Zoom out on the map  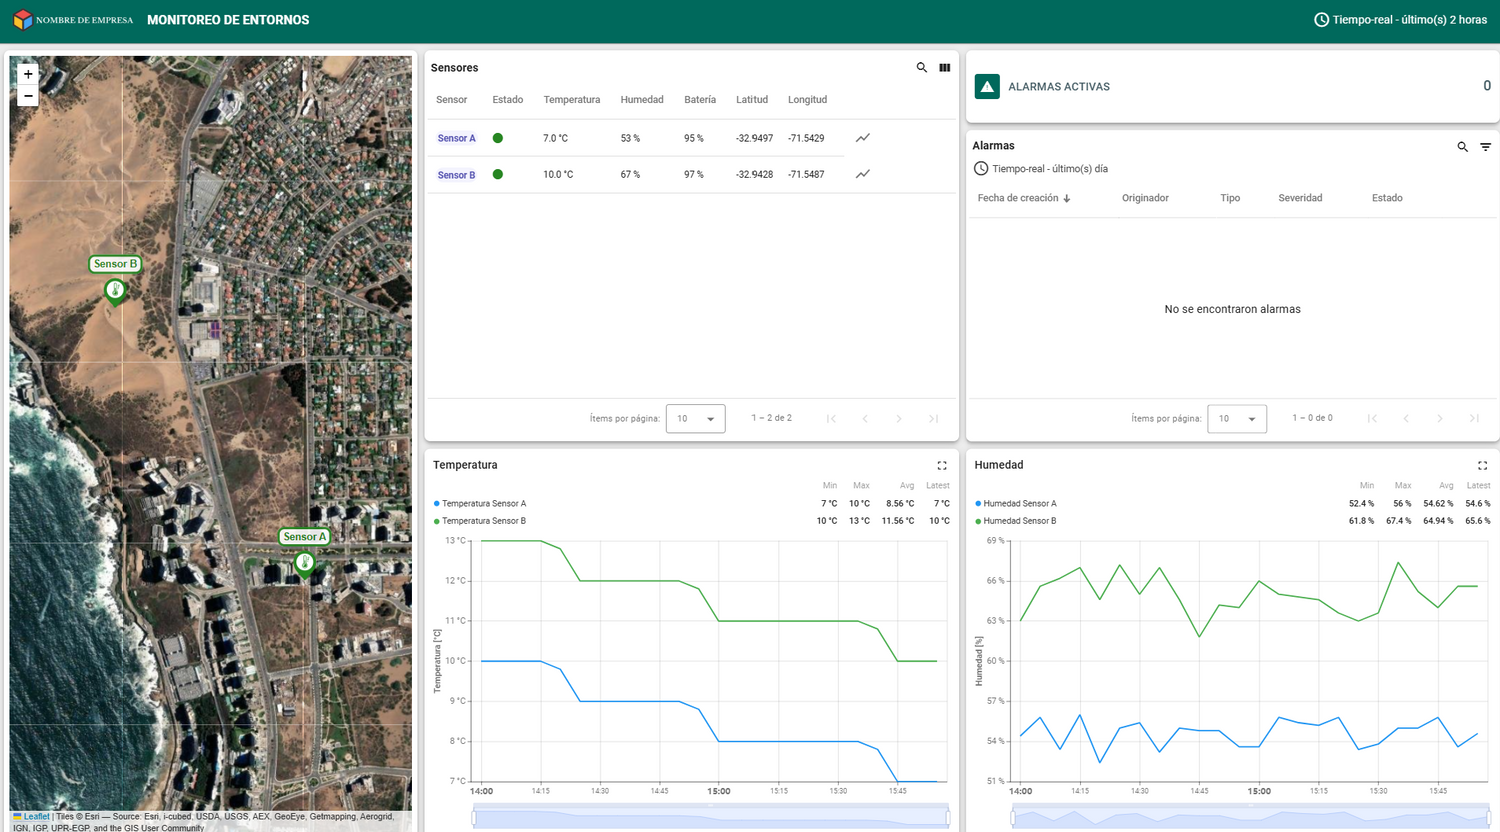pos(28,97)
